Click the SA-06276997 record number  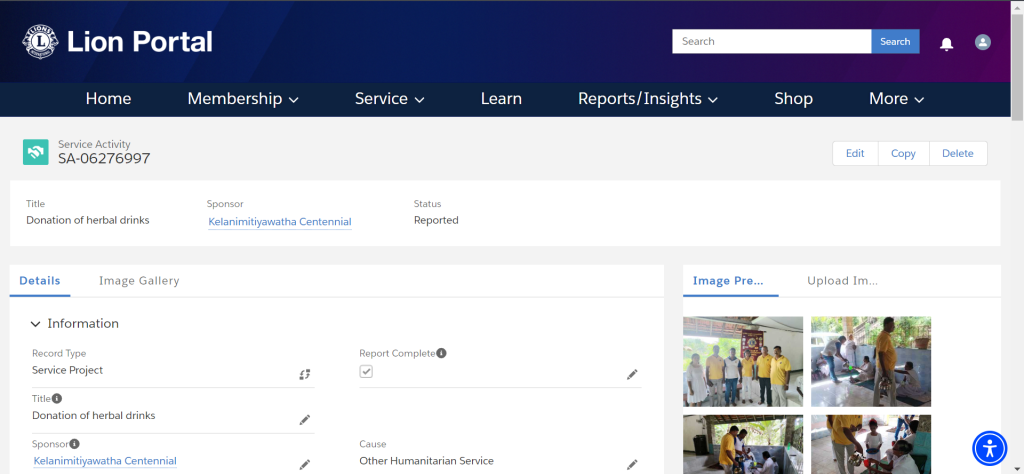point(104,159)
